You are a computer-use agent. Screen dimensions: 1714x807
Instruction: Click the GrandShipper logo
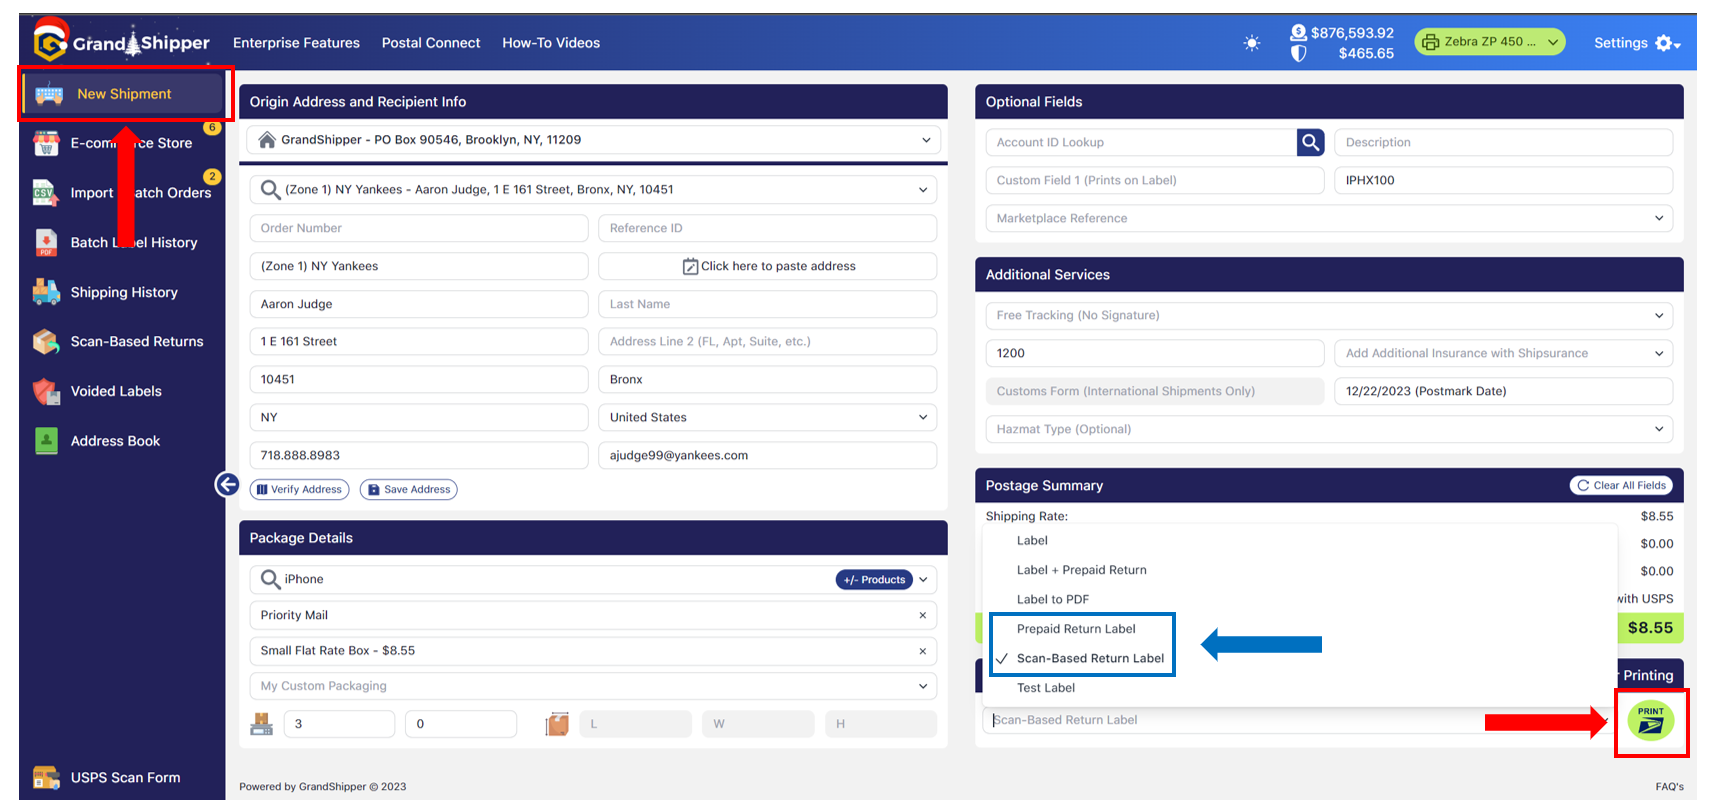pyautogui.click(x=121, y=42)
